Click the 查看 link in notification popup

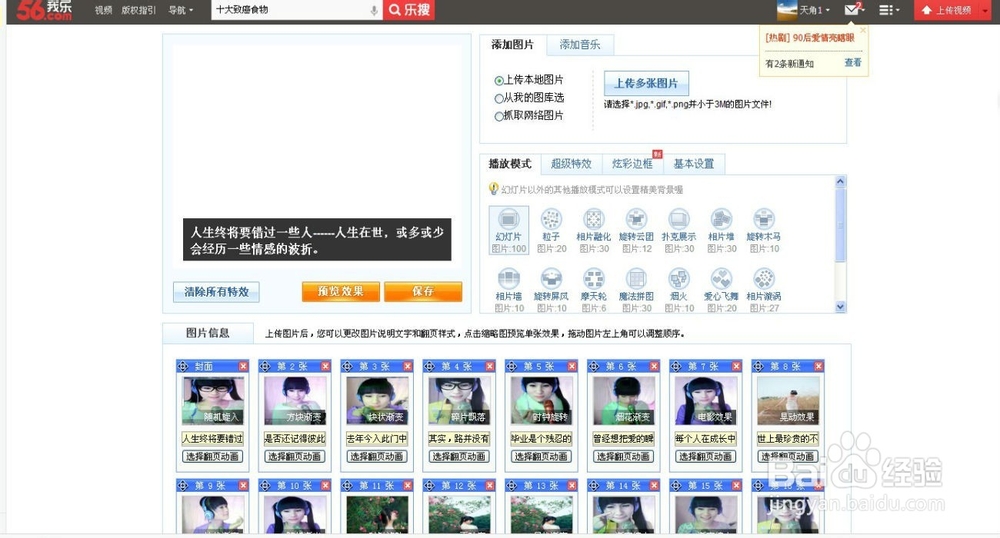(853, 62)
